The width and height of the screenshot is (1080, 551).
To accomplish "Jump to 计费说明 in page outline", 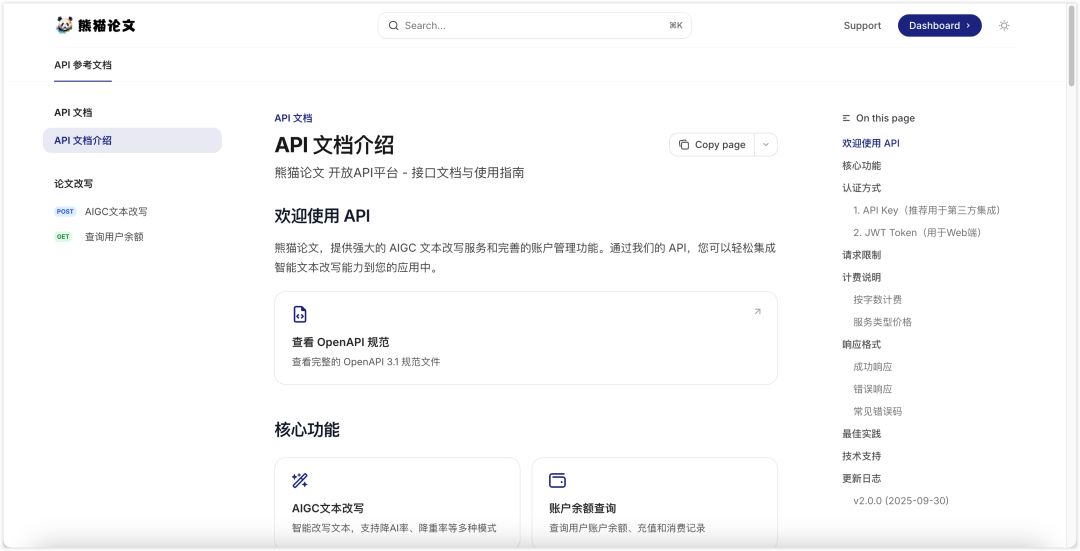I will click(861, 278).
